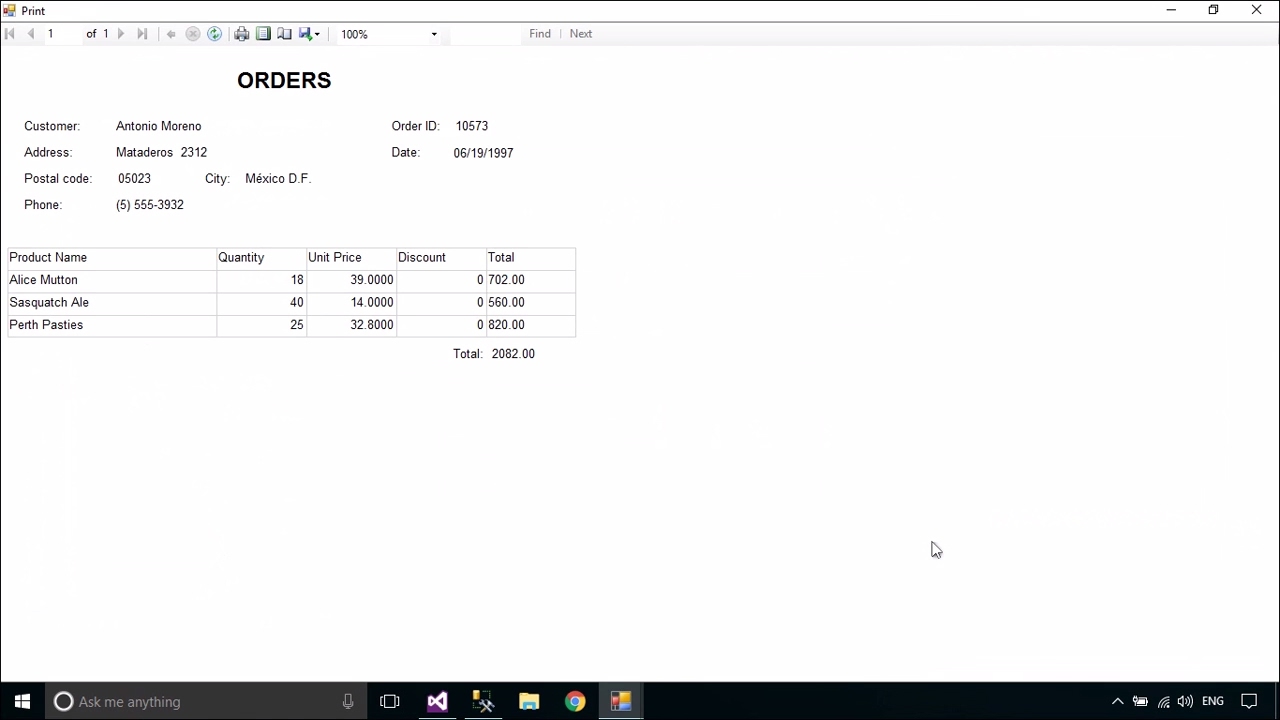Click address Mataderos 2312
The image size is (1280, 720).
[x=162, y=152]
